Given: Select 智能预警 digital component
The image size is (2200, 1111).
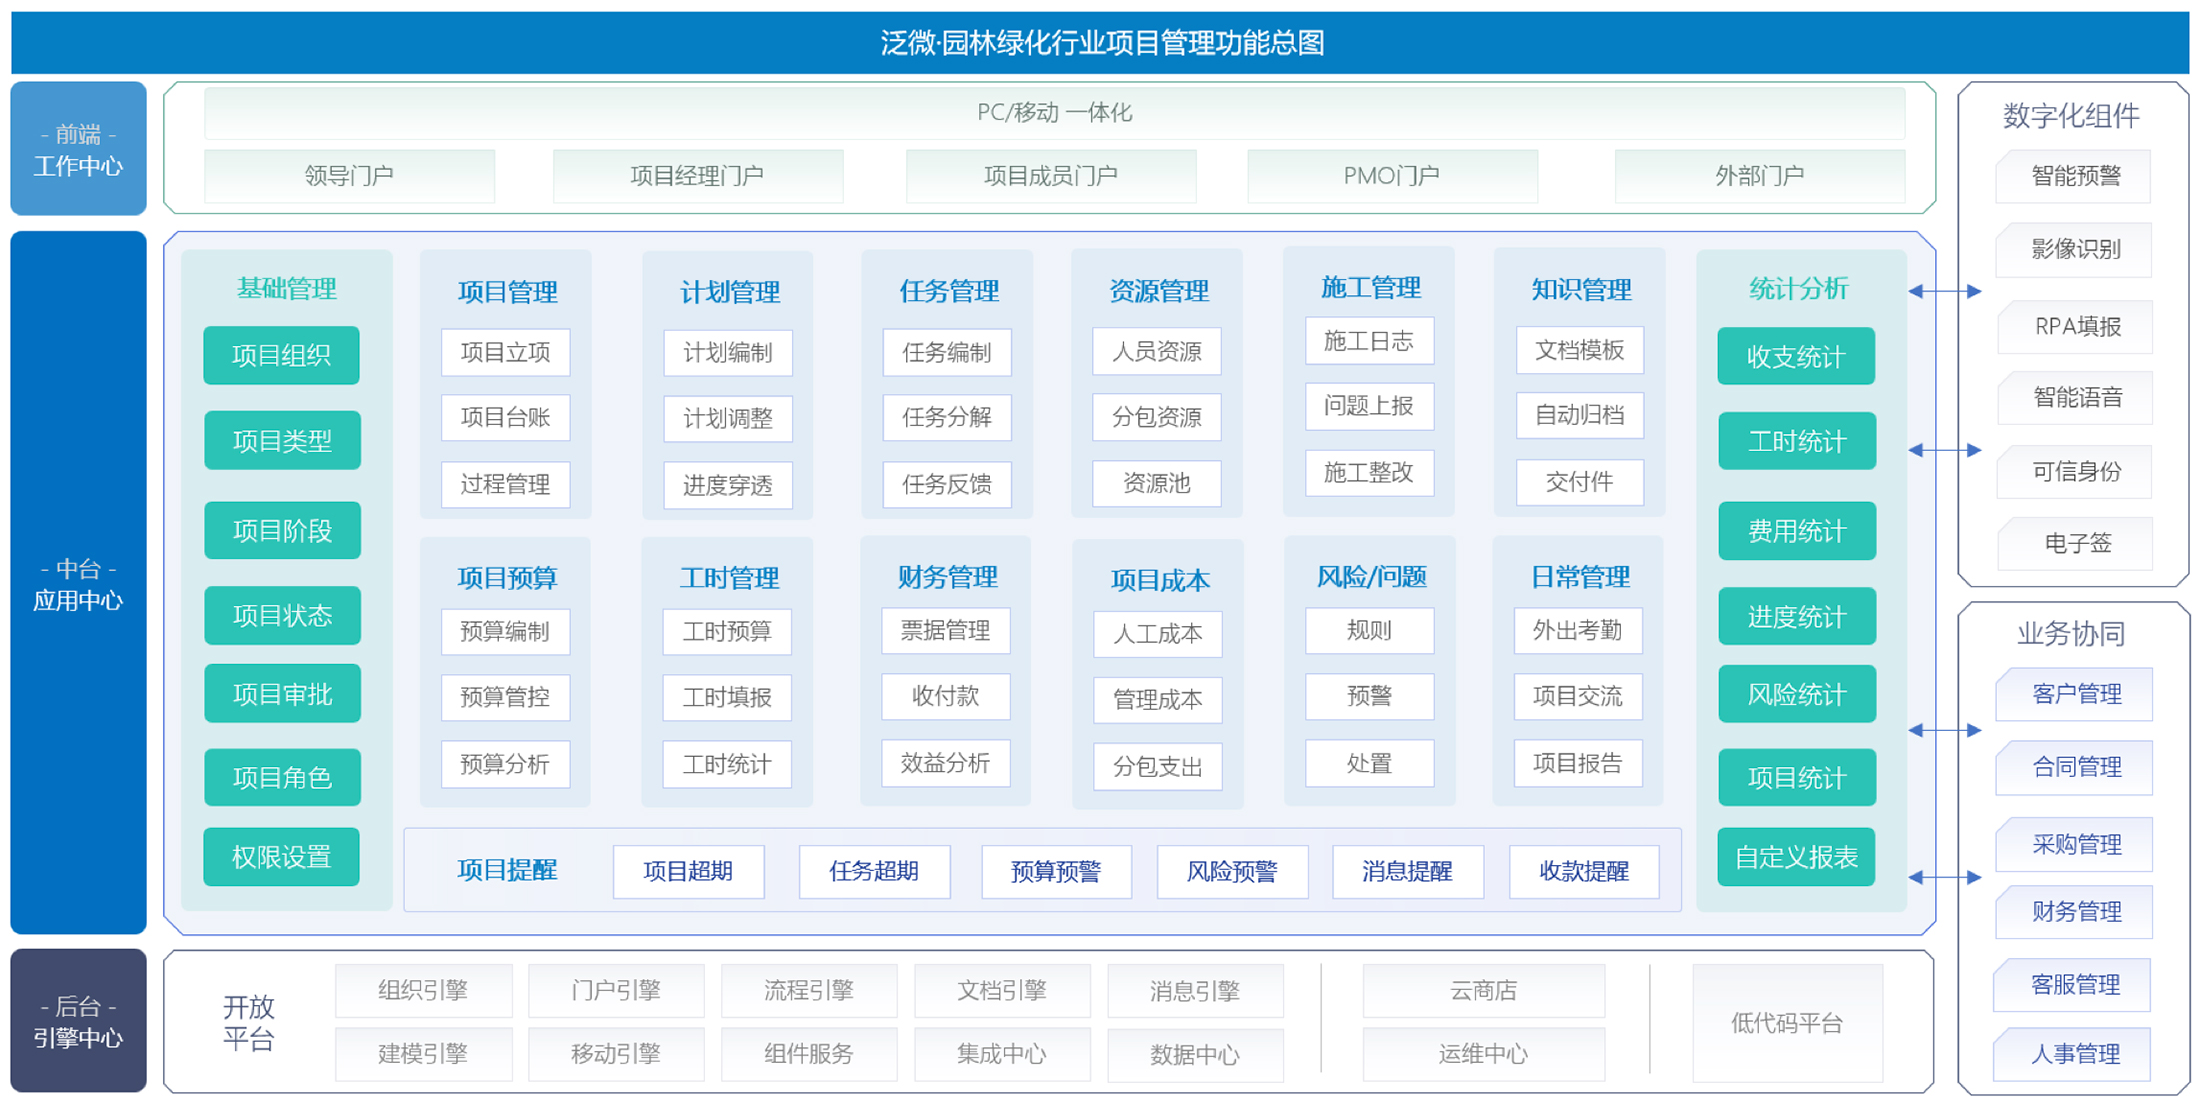Looking at the screenshot, I should tap(2075, 176).
